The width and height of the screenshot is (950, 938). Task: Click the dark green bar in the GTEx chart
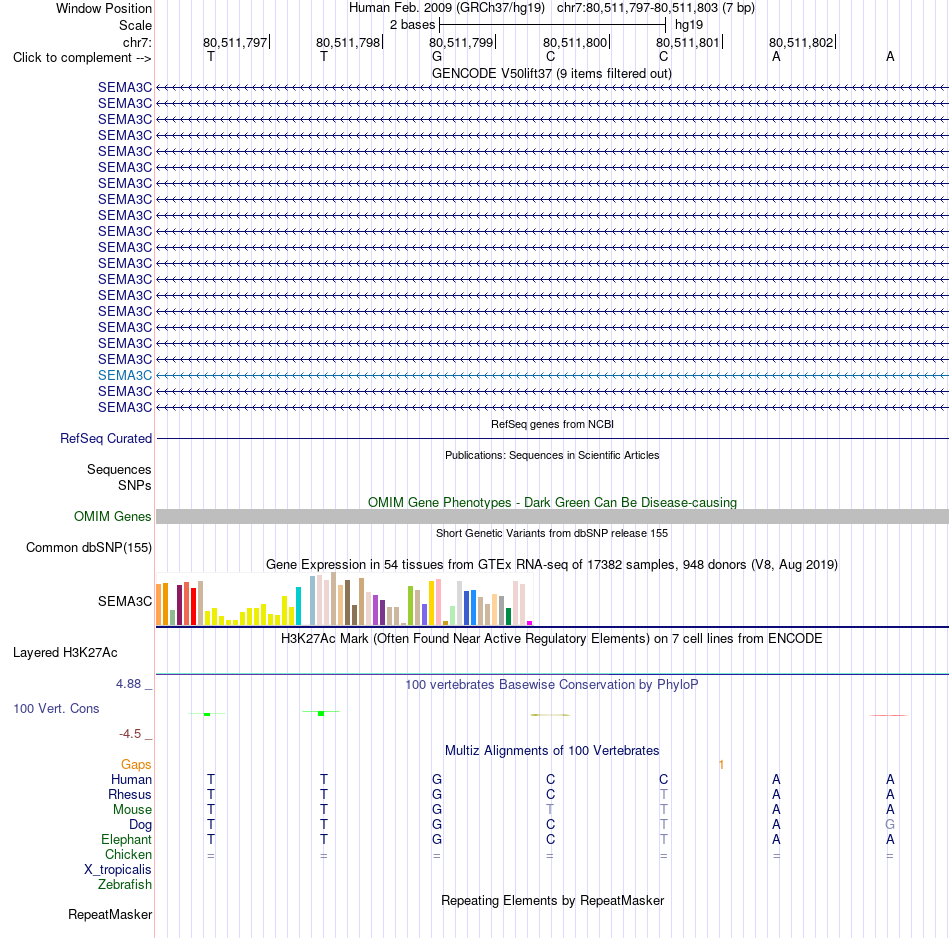tap(508, 616)
